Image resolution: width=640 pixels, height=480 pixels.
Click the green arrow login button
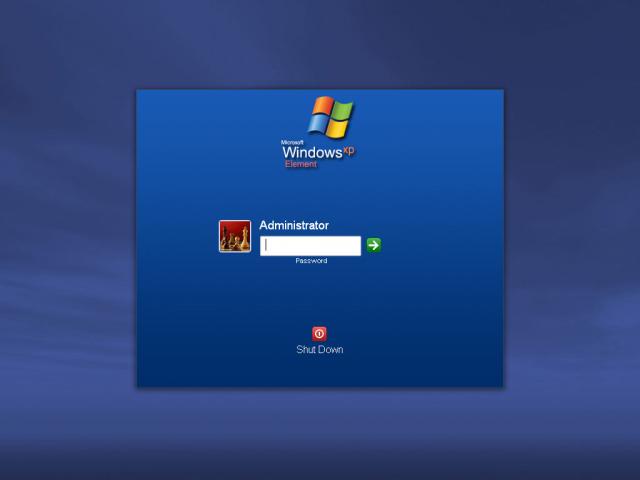click(373, 245)
